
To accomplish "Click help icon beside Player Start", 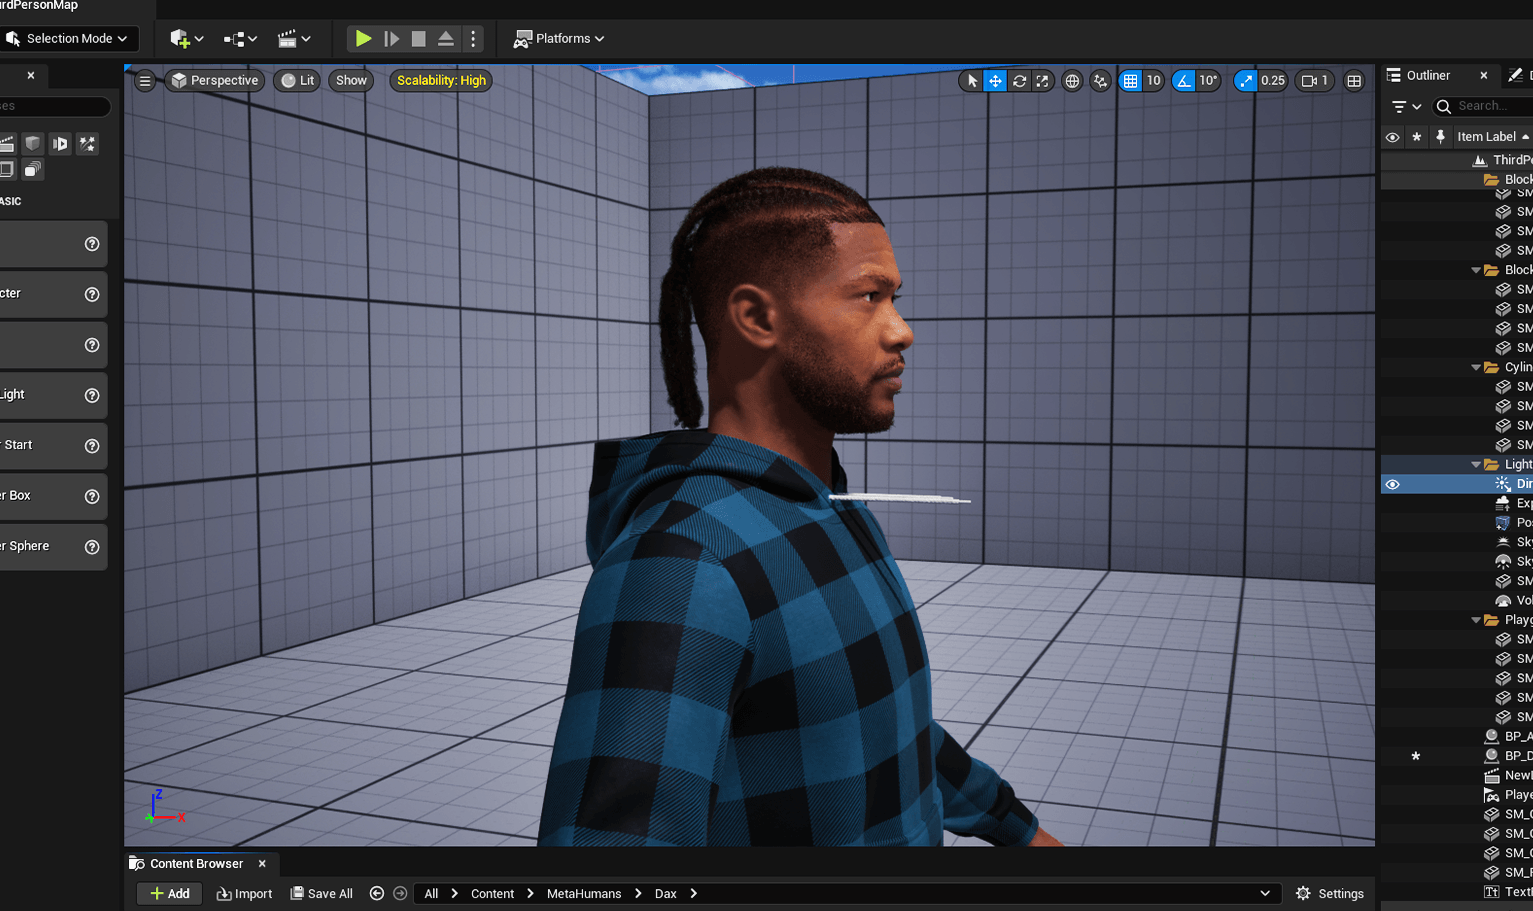I will point(92,446).
